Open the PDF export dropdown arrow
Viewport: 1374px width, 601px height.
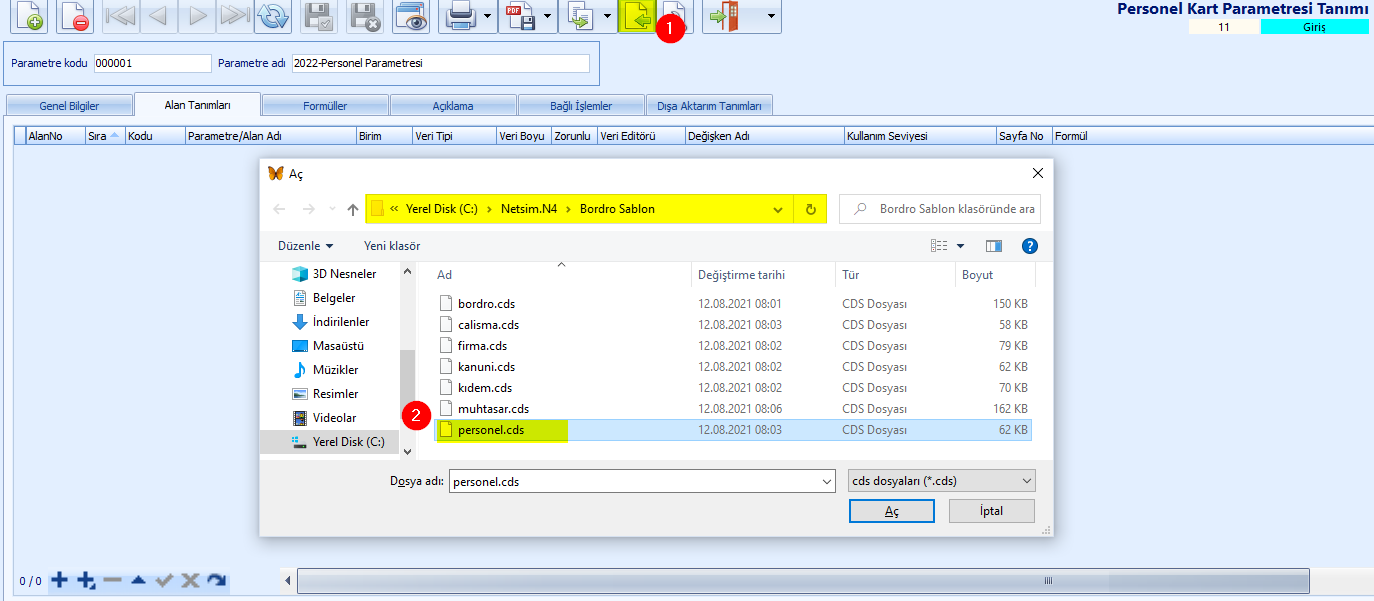click(548, 16)
